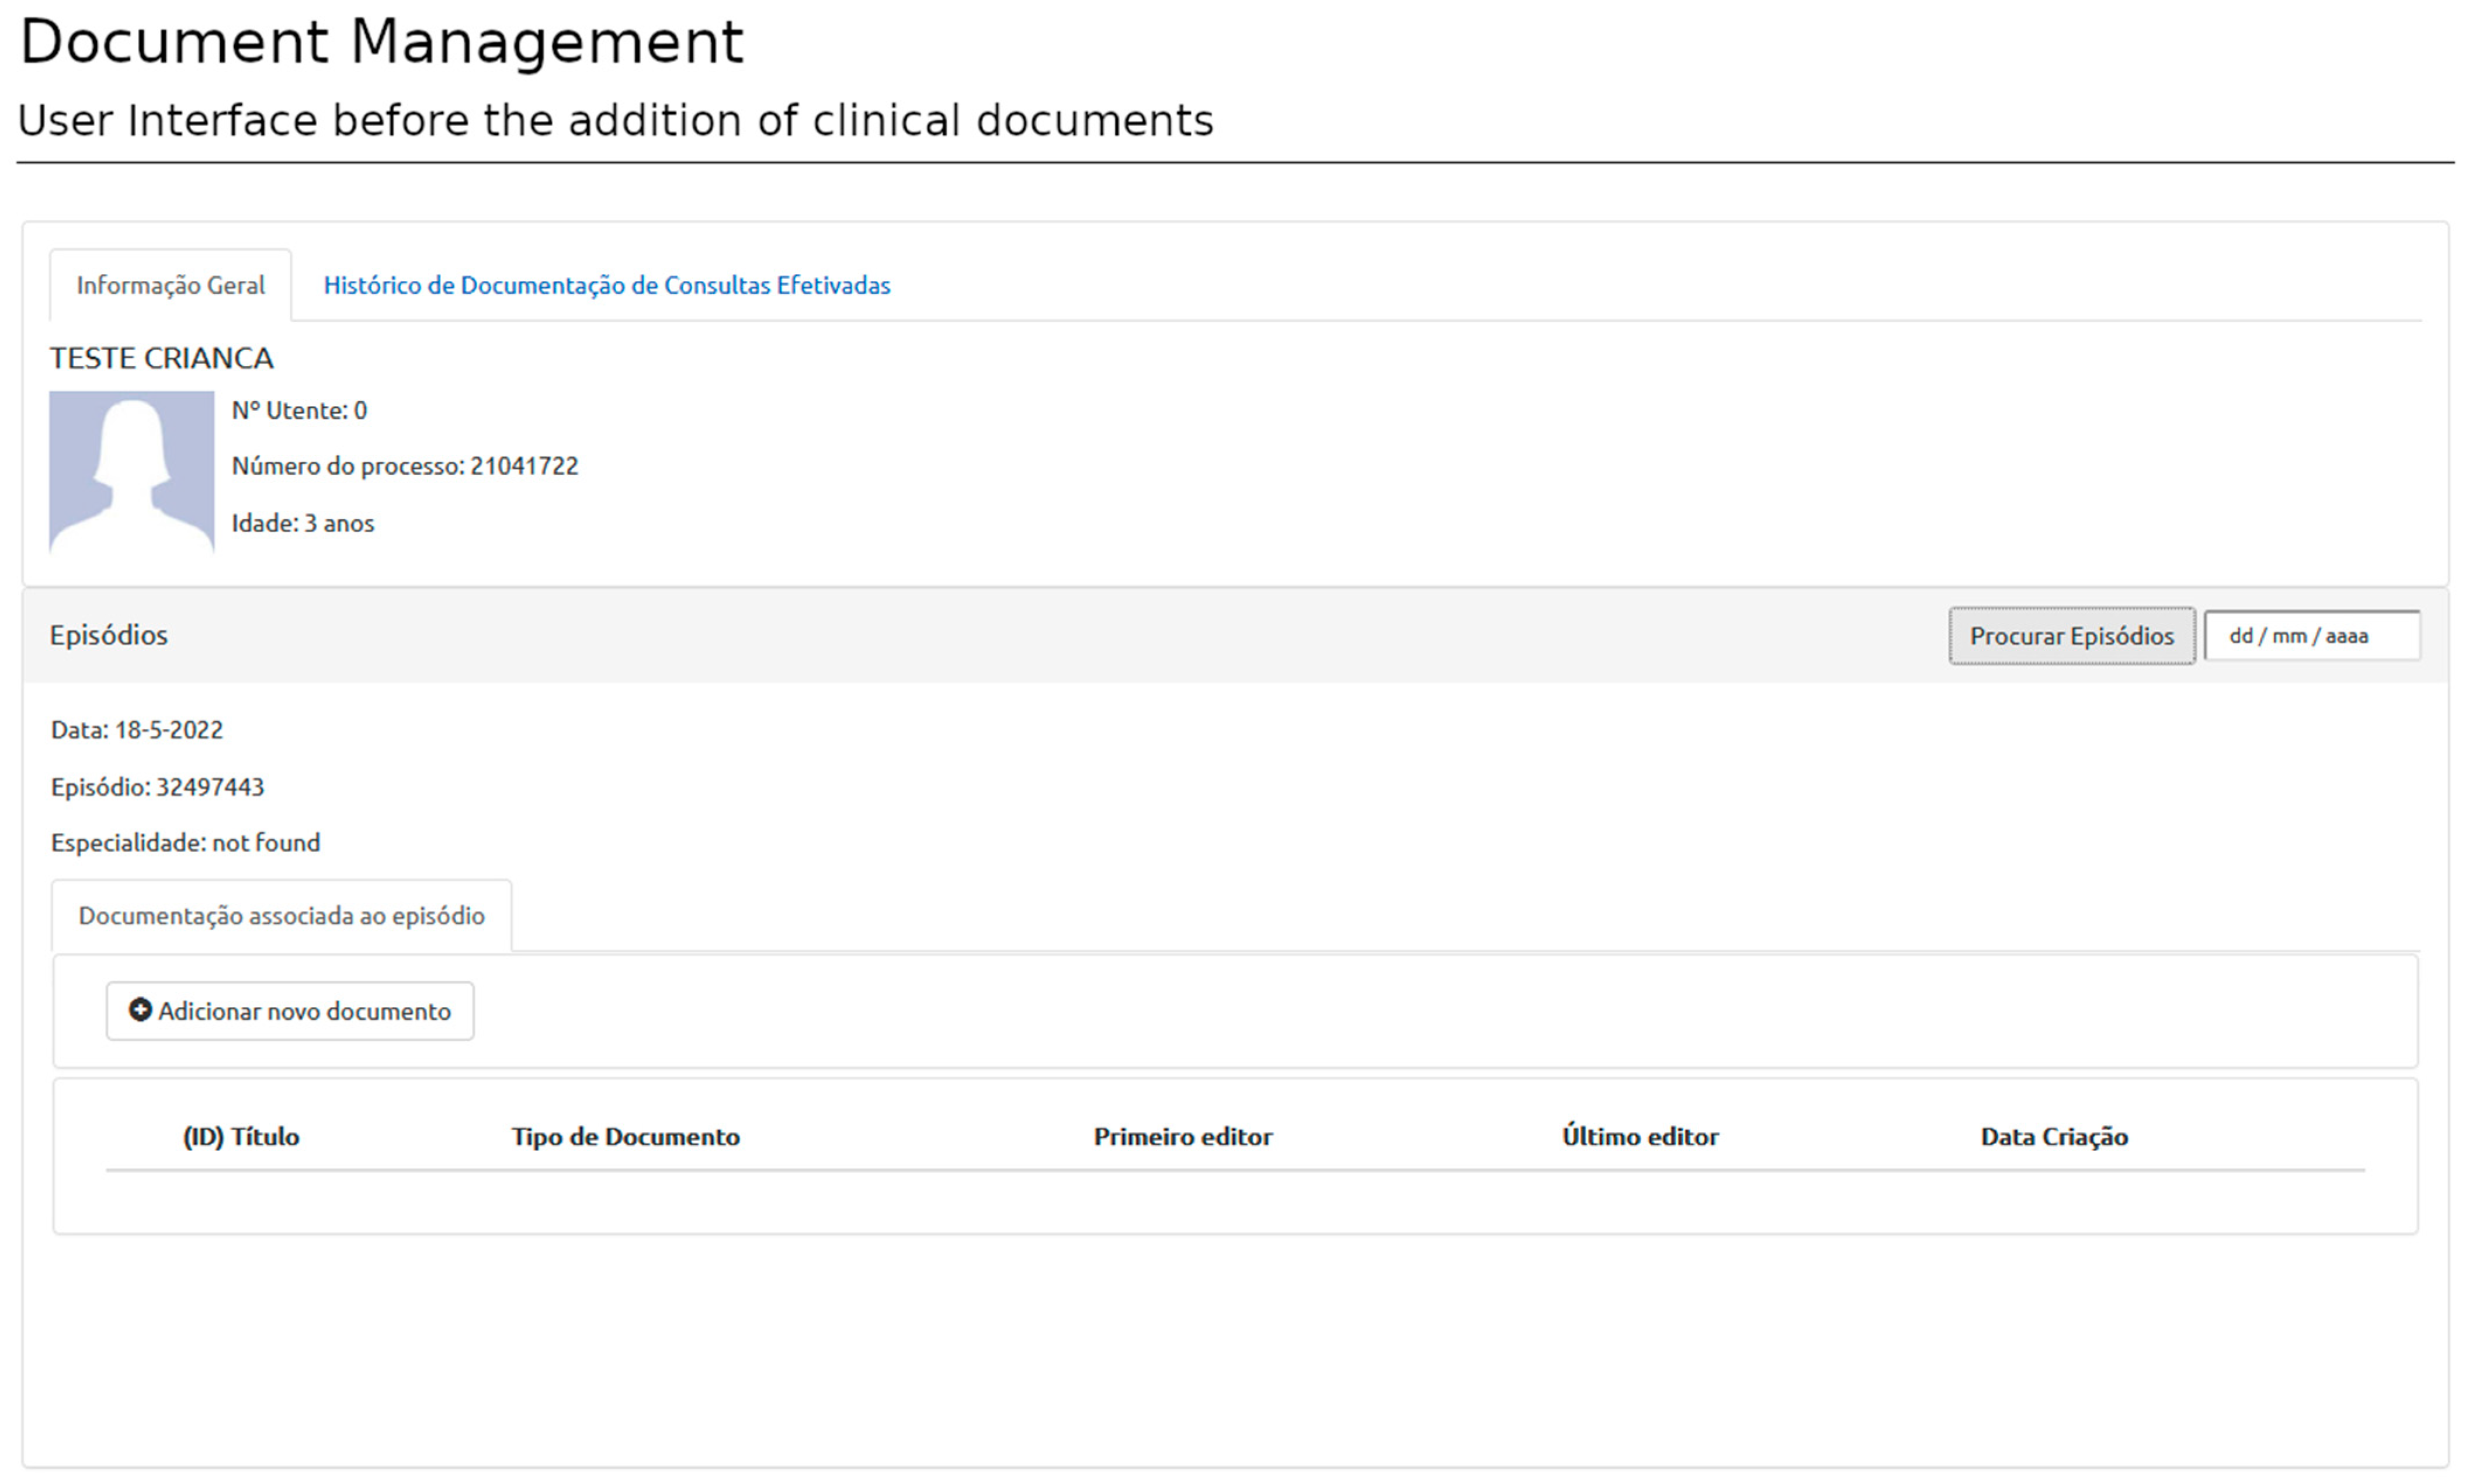This screenshot has width=2469, height=1484.
Task: Click the Primeiro editor column header
Action: click(1182, 1136)
